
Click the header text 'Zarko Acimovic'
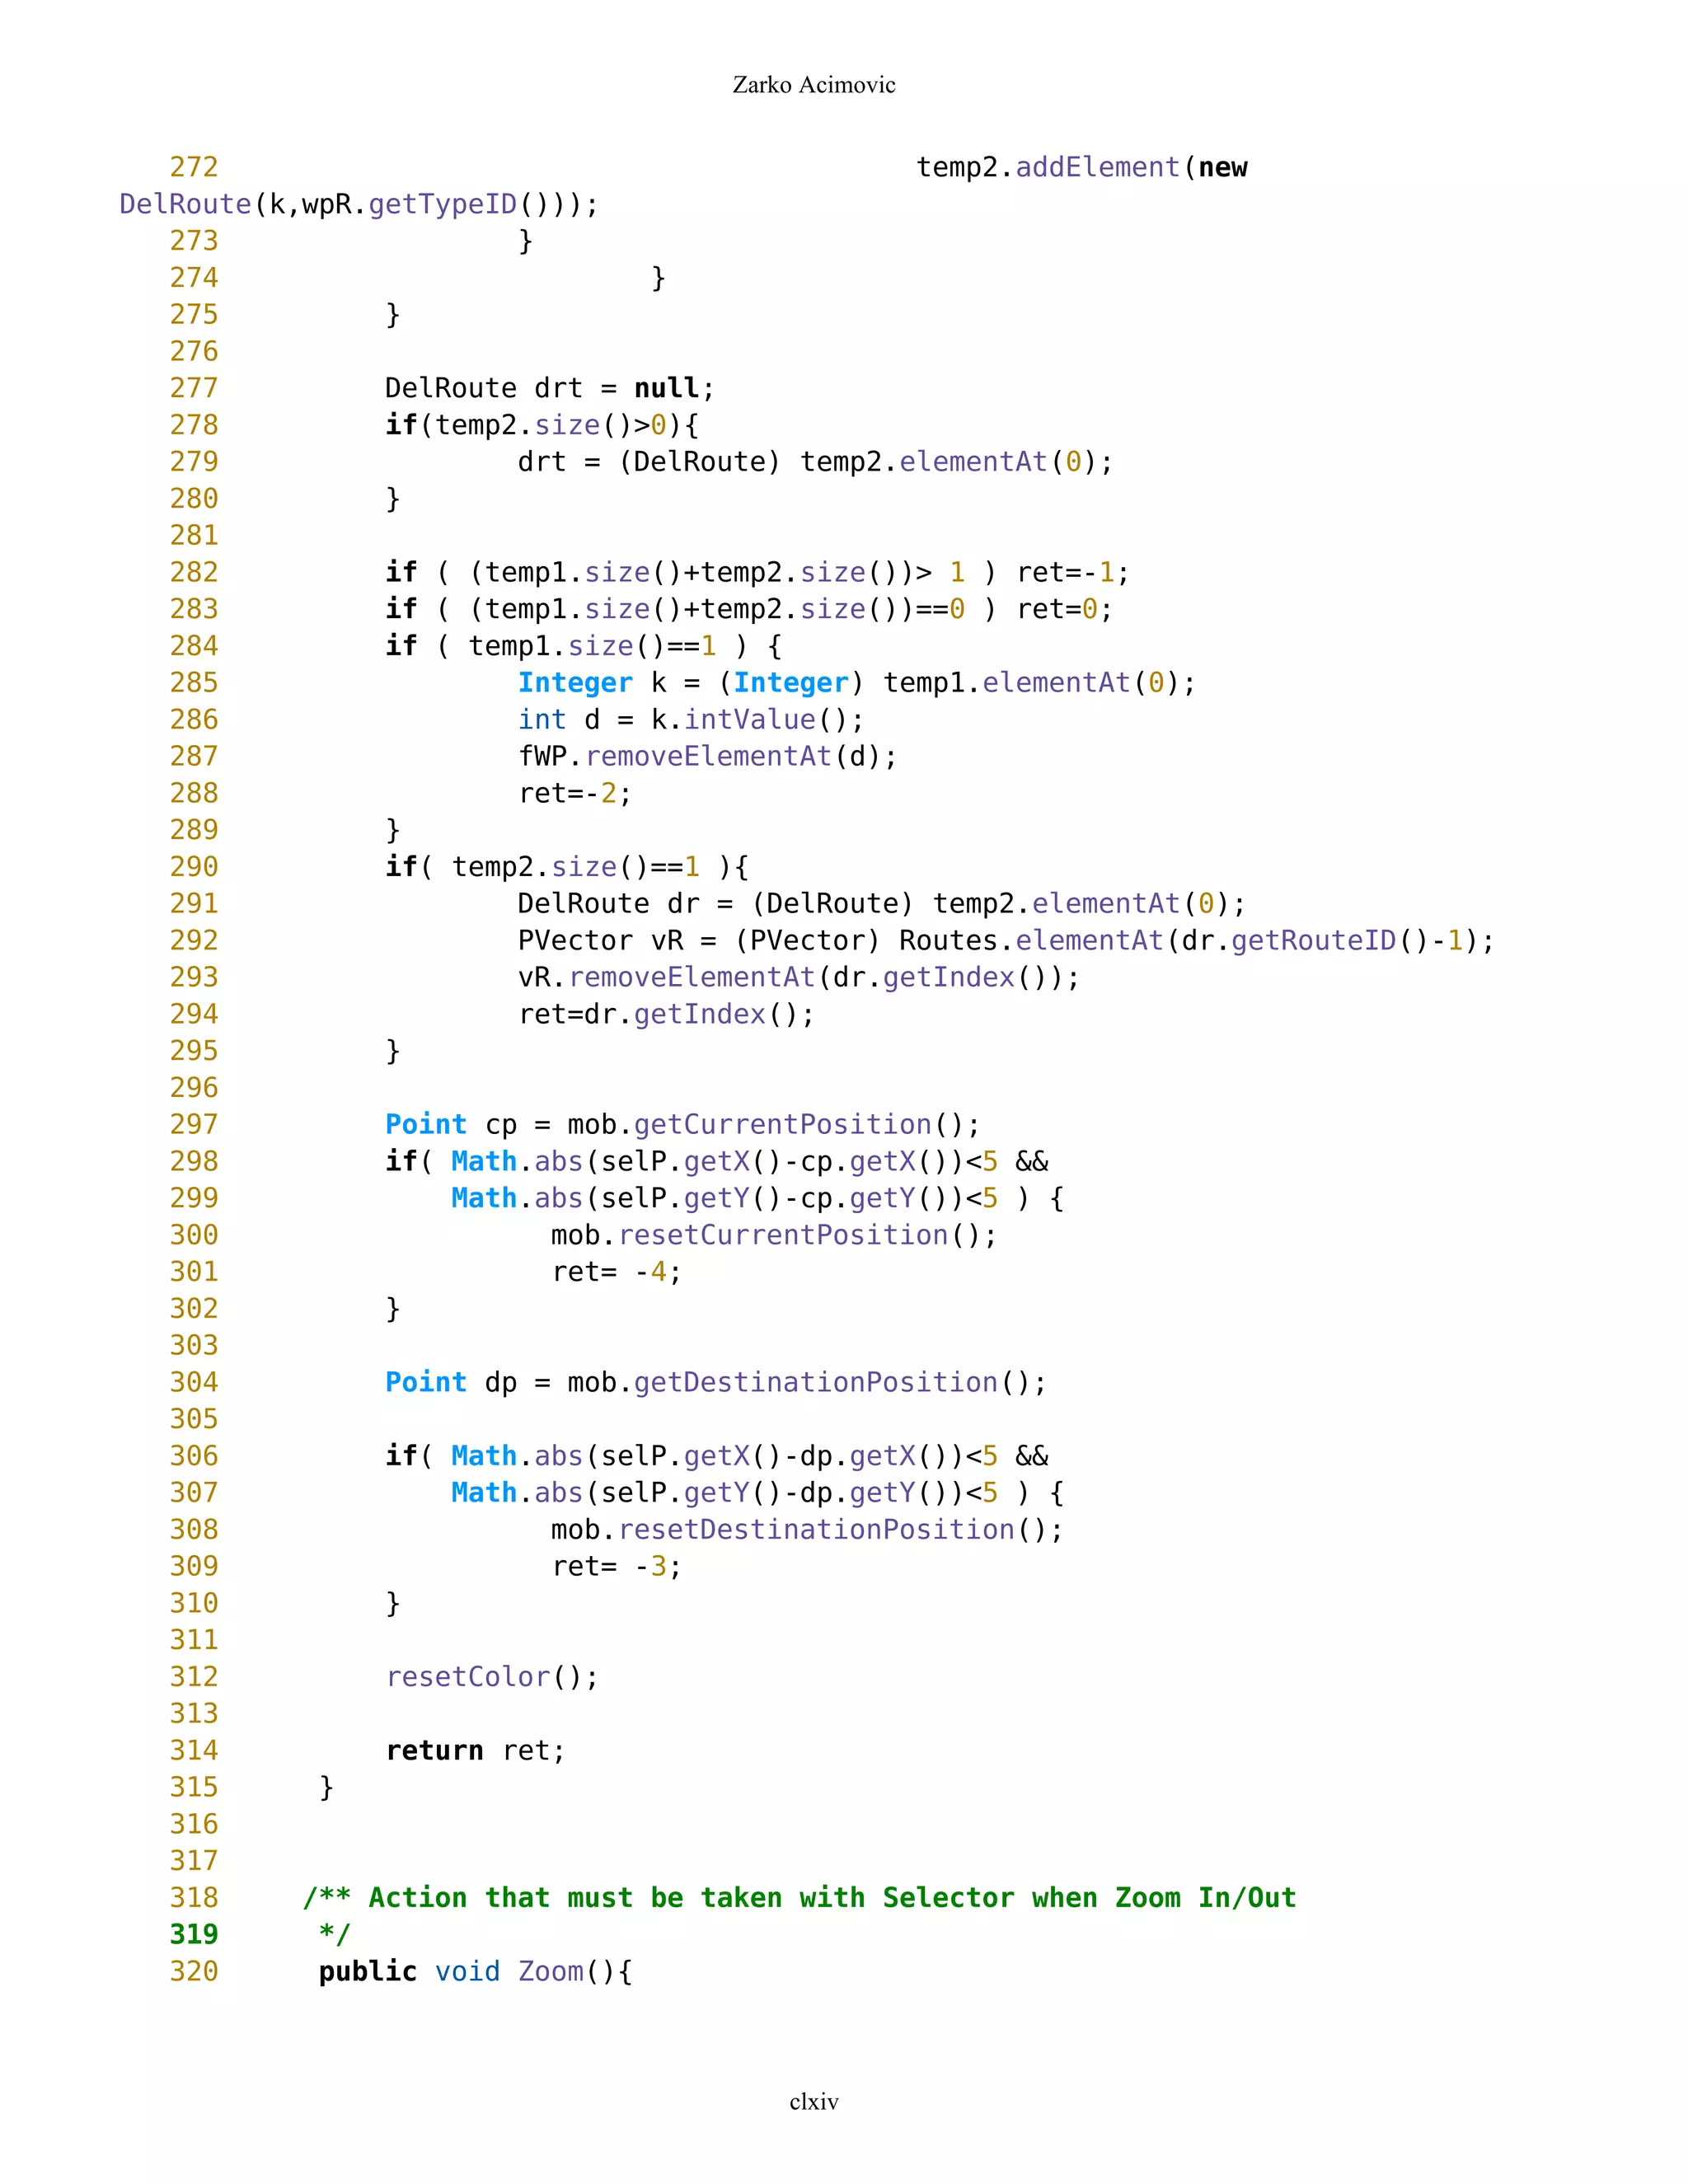tap(813, 85)
